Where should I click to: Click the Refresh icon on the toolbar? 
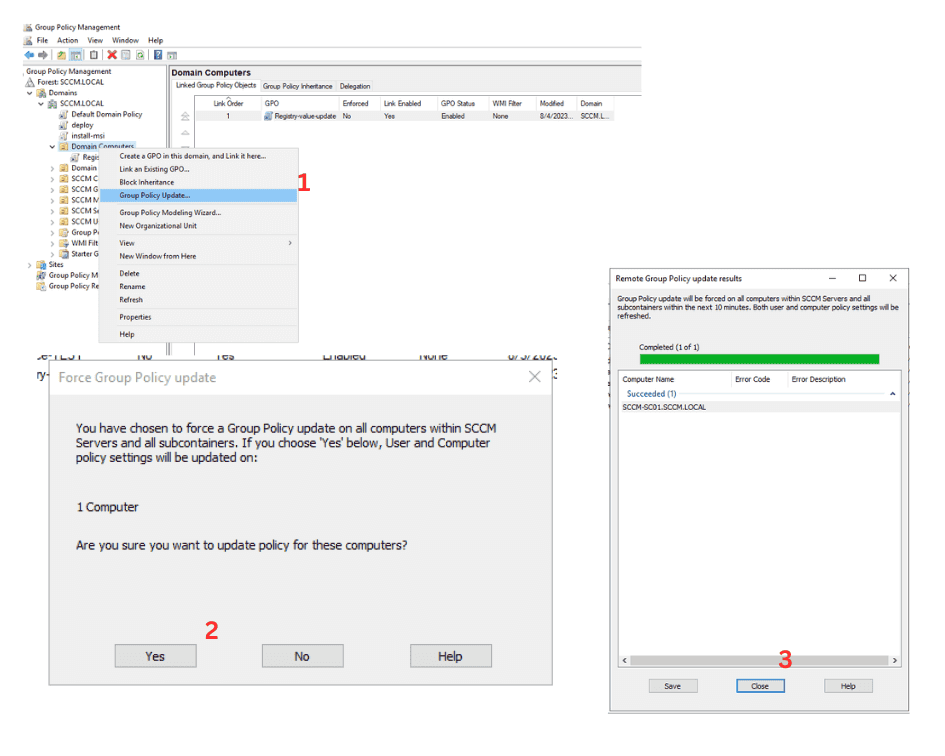click(140, 53)
